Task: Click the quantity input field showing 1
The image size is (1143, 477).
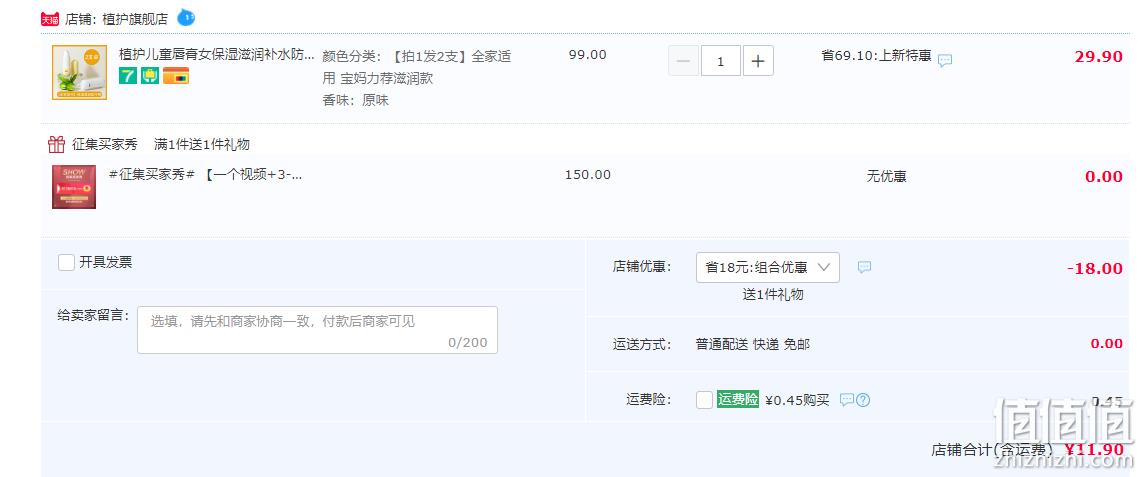Action: coord(720,61)
